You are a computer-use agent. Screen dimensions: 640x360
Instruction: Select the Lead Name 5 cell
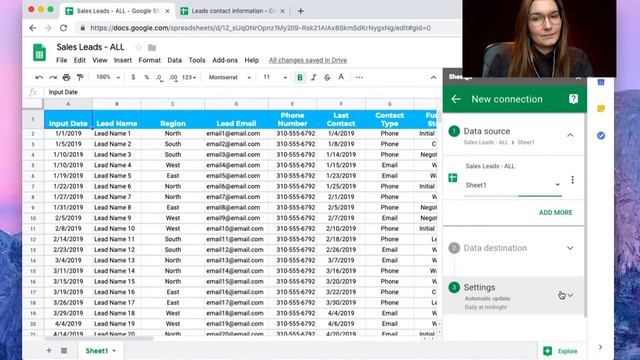(117, 176)
